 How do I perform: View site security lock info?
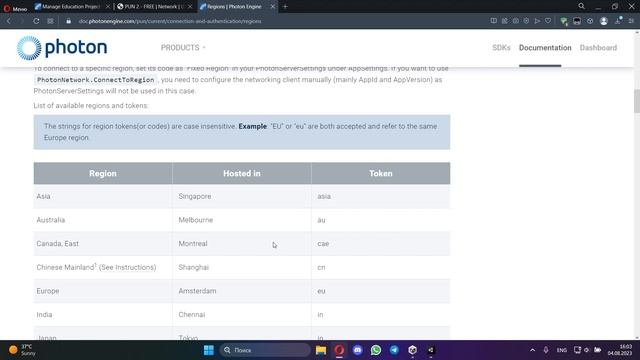pos(69,21)
